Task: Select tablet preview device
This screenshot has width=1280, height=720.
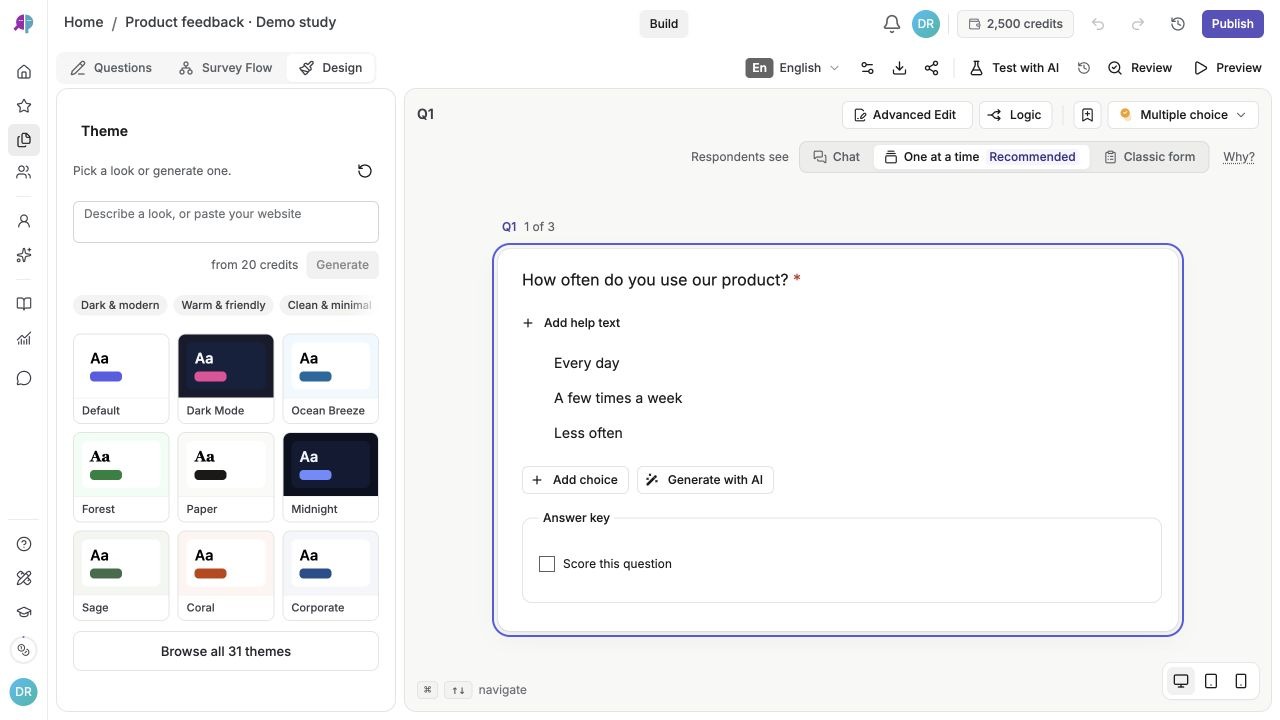Action: pos(1211,681)
